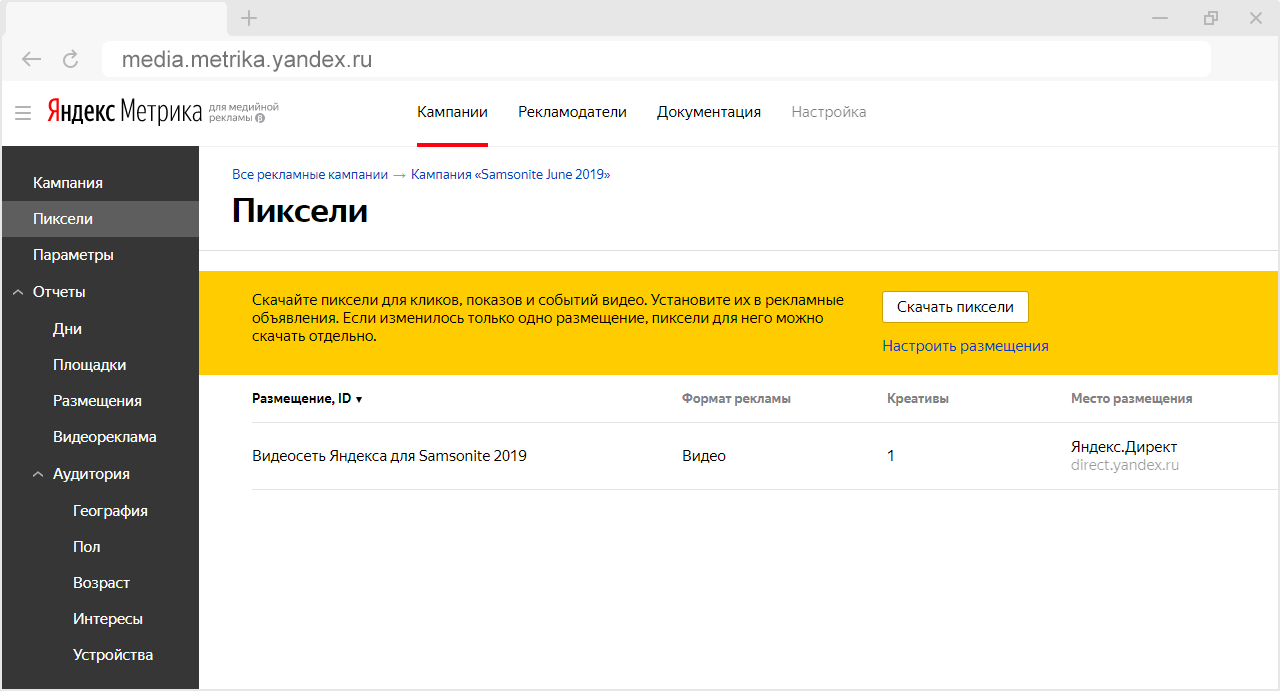Open the hamburger menu icon
This screenshot has height=691, width=1280.
[x=23, y=113]
